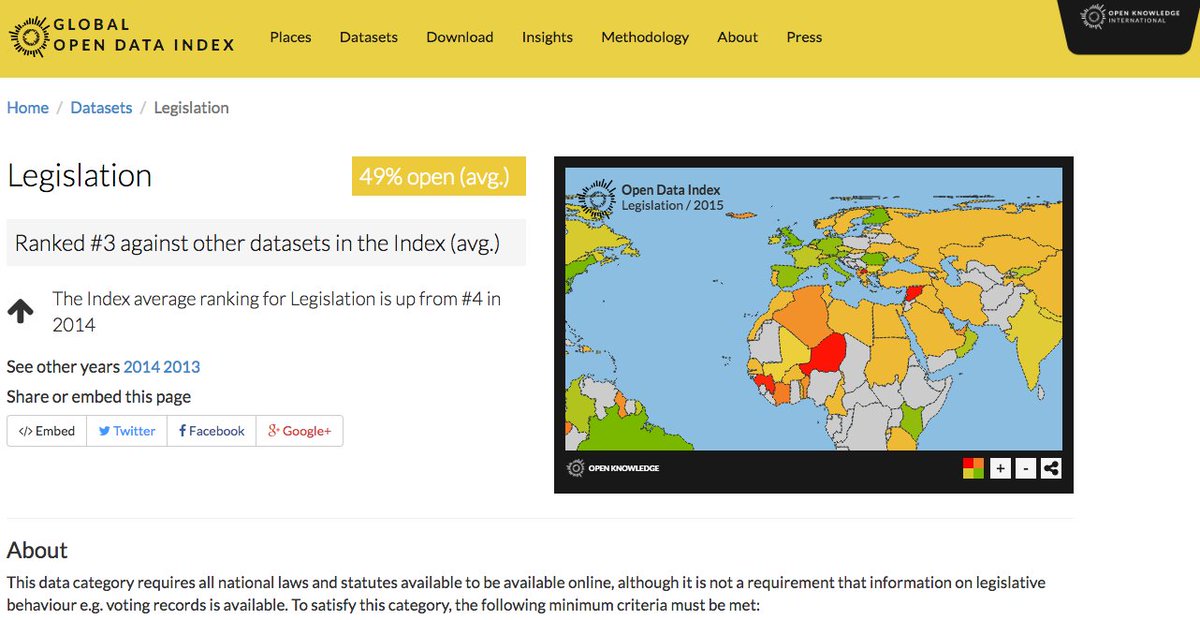Navigate to Methodology
1200x620 pixels.
click(645, 37)
